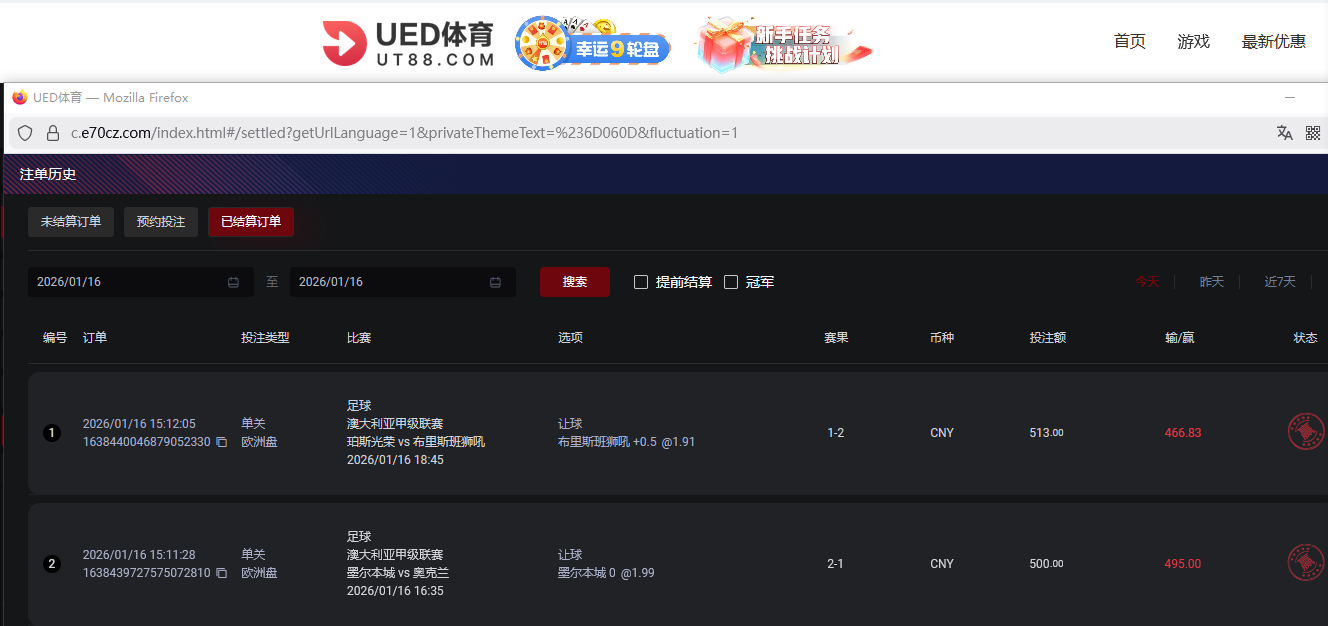This screenshot has height=626, width=1328.
Task: Copy order number 1638439727575072810
Action: click(x=222, y=573)
